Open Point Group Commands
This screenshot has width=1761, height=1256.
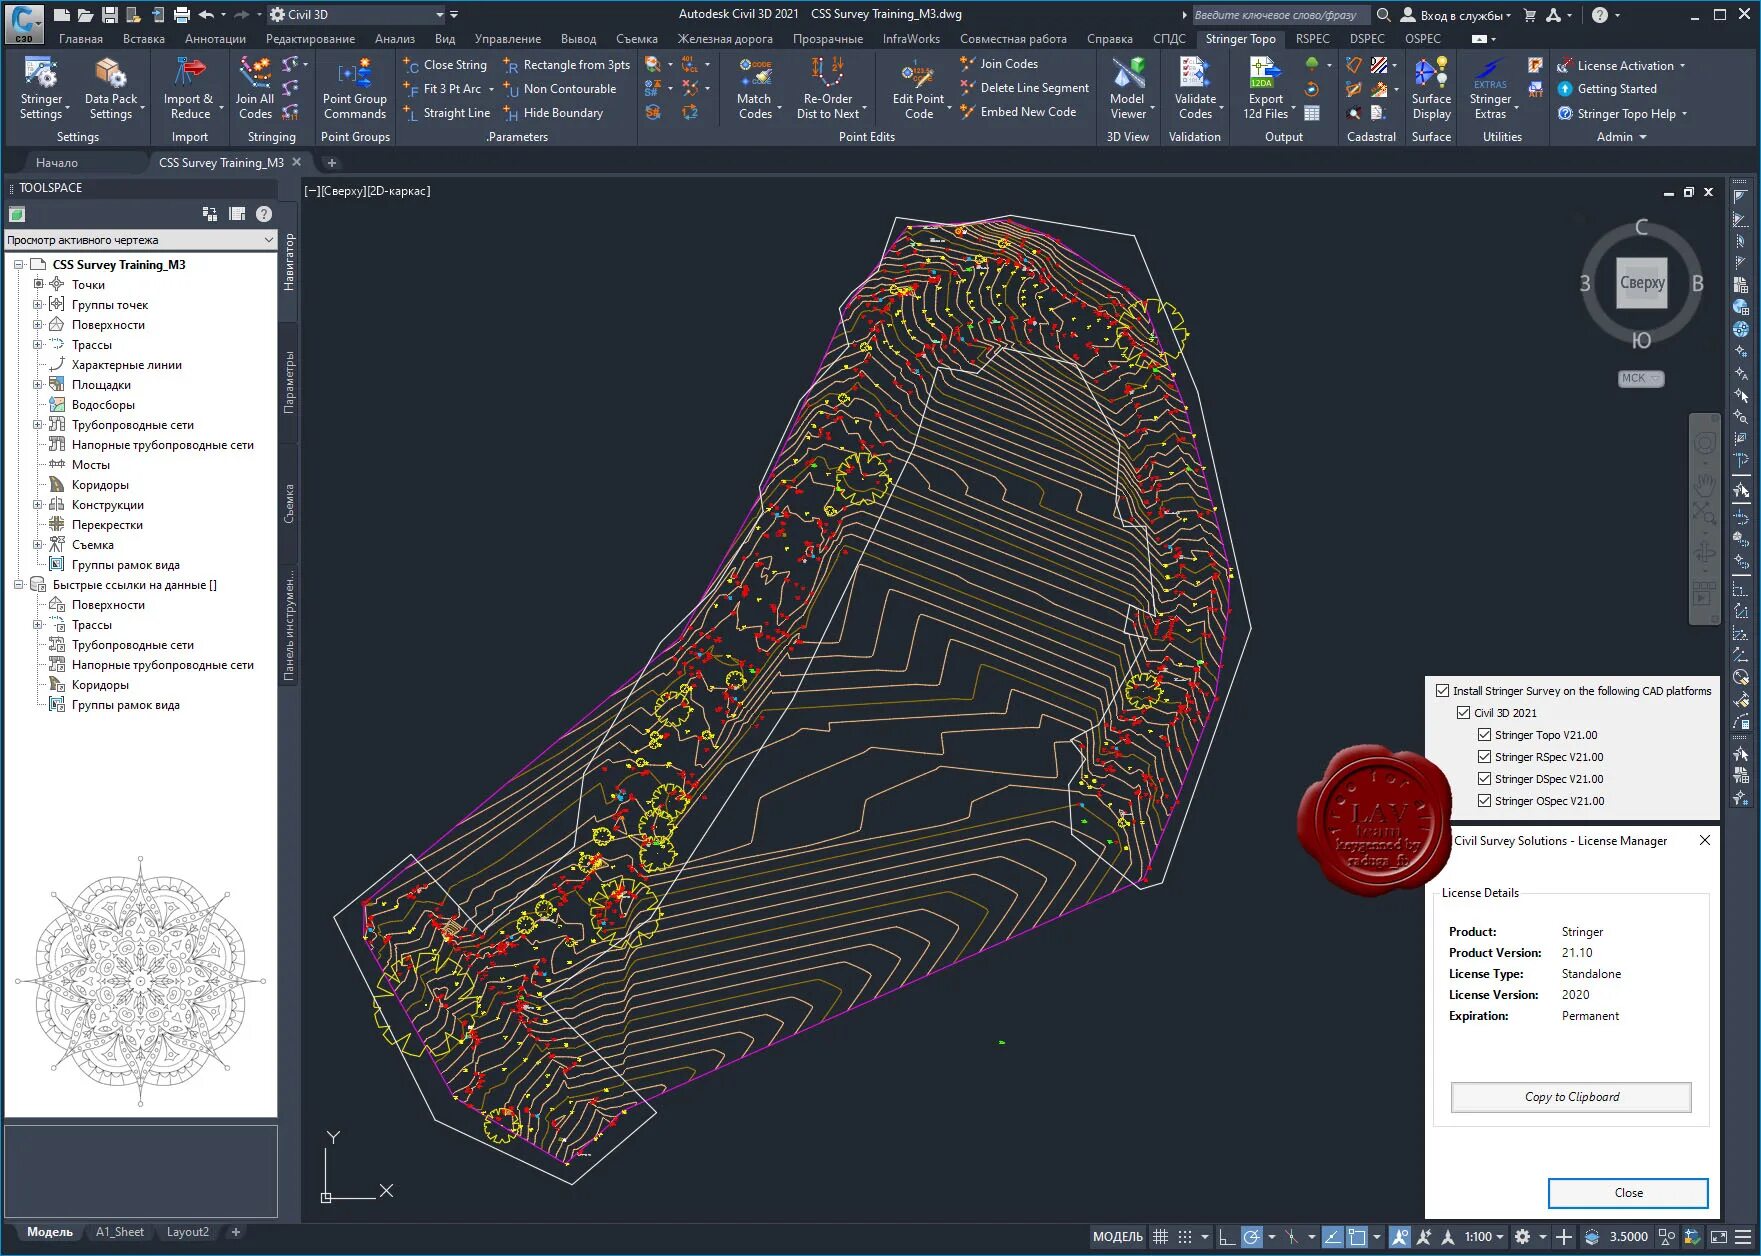pyautogui.click(x=354, y=88)
